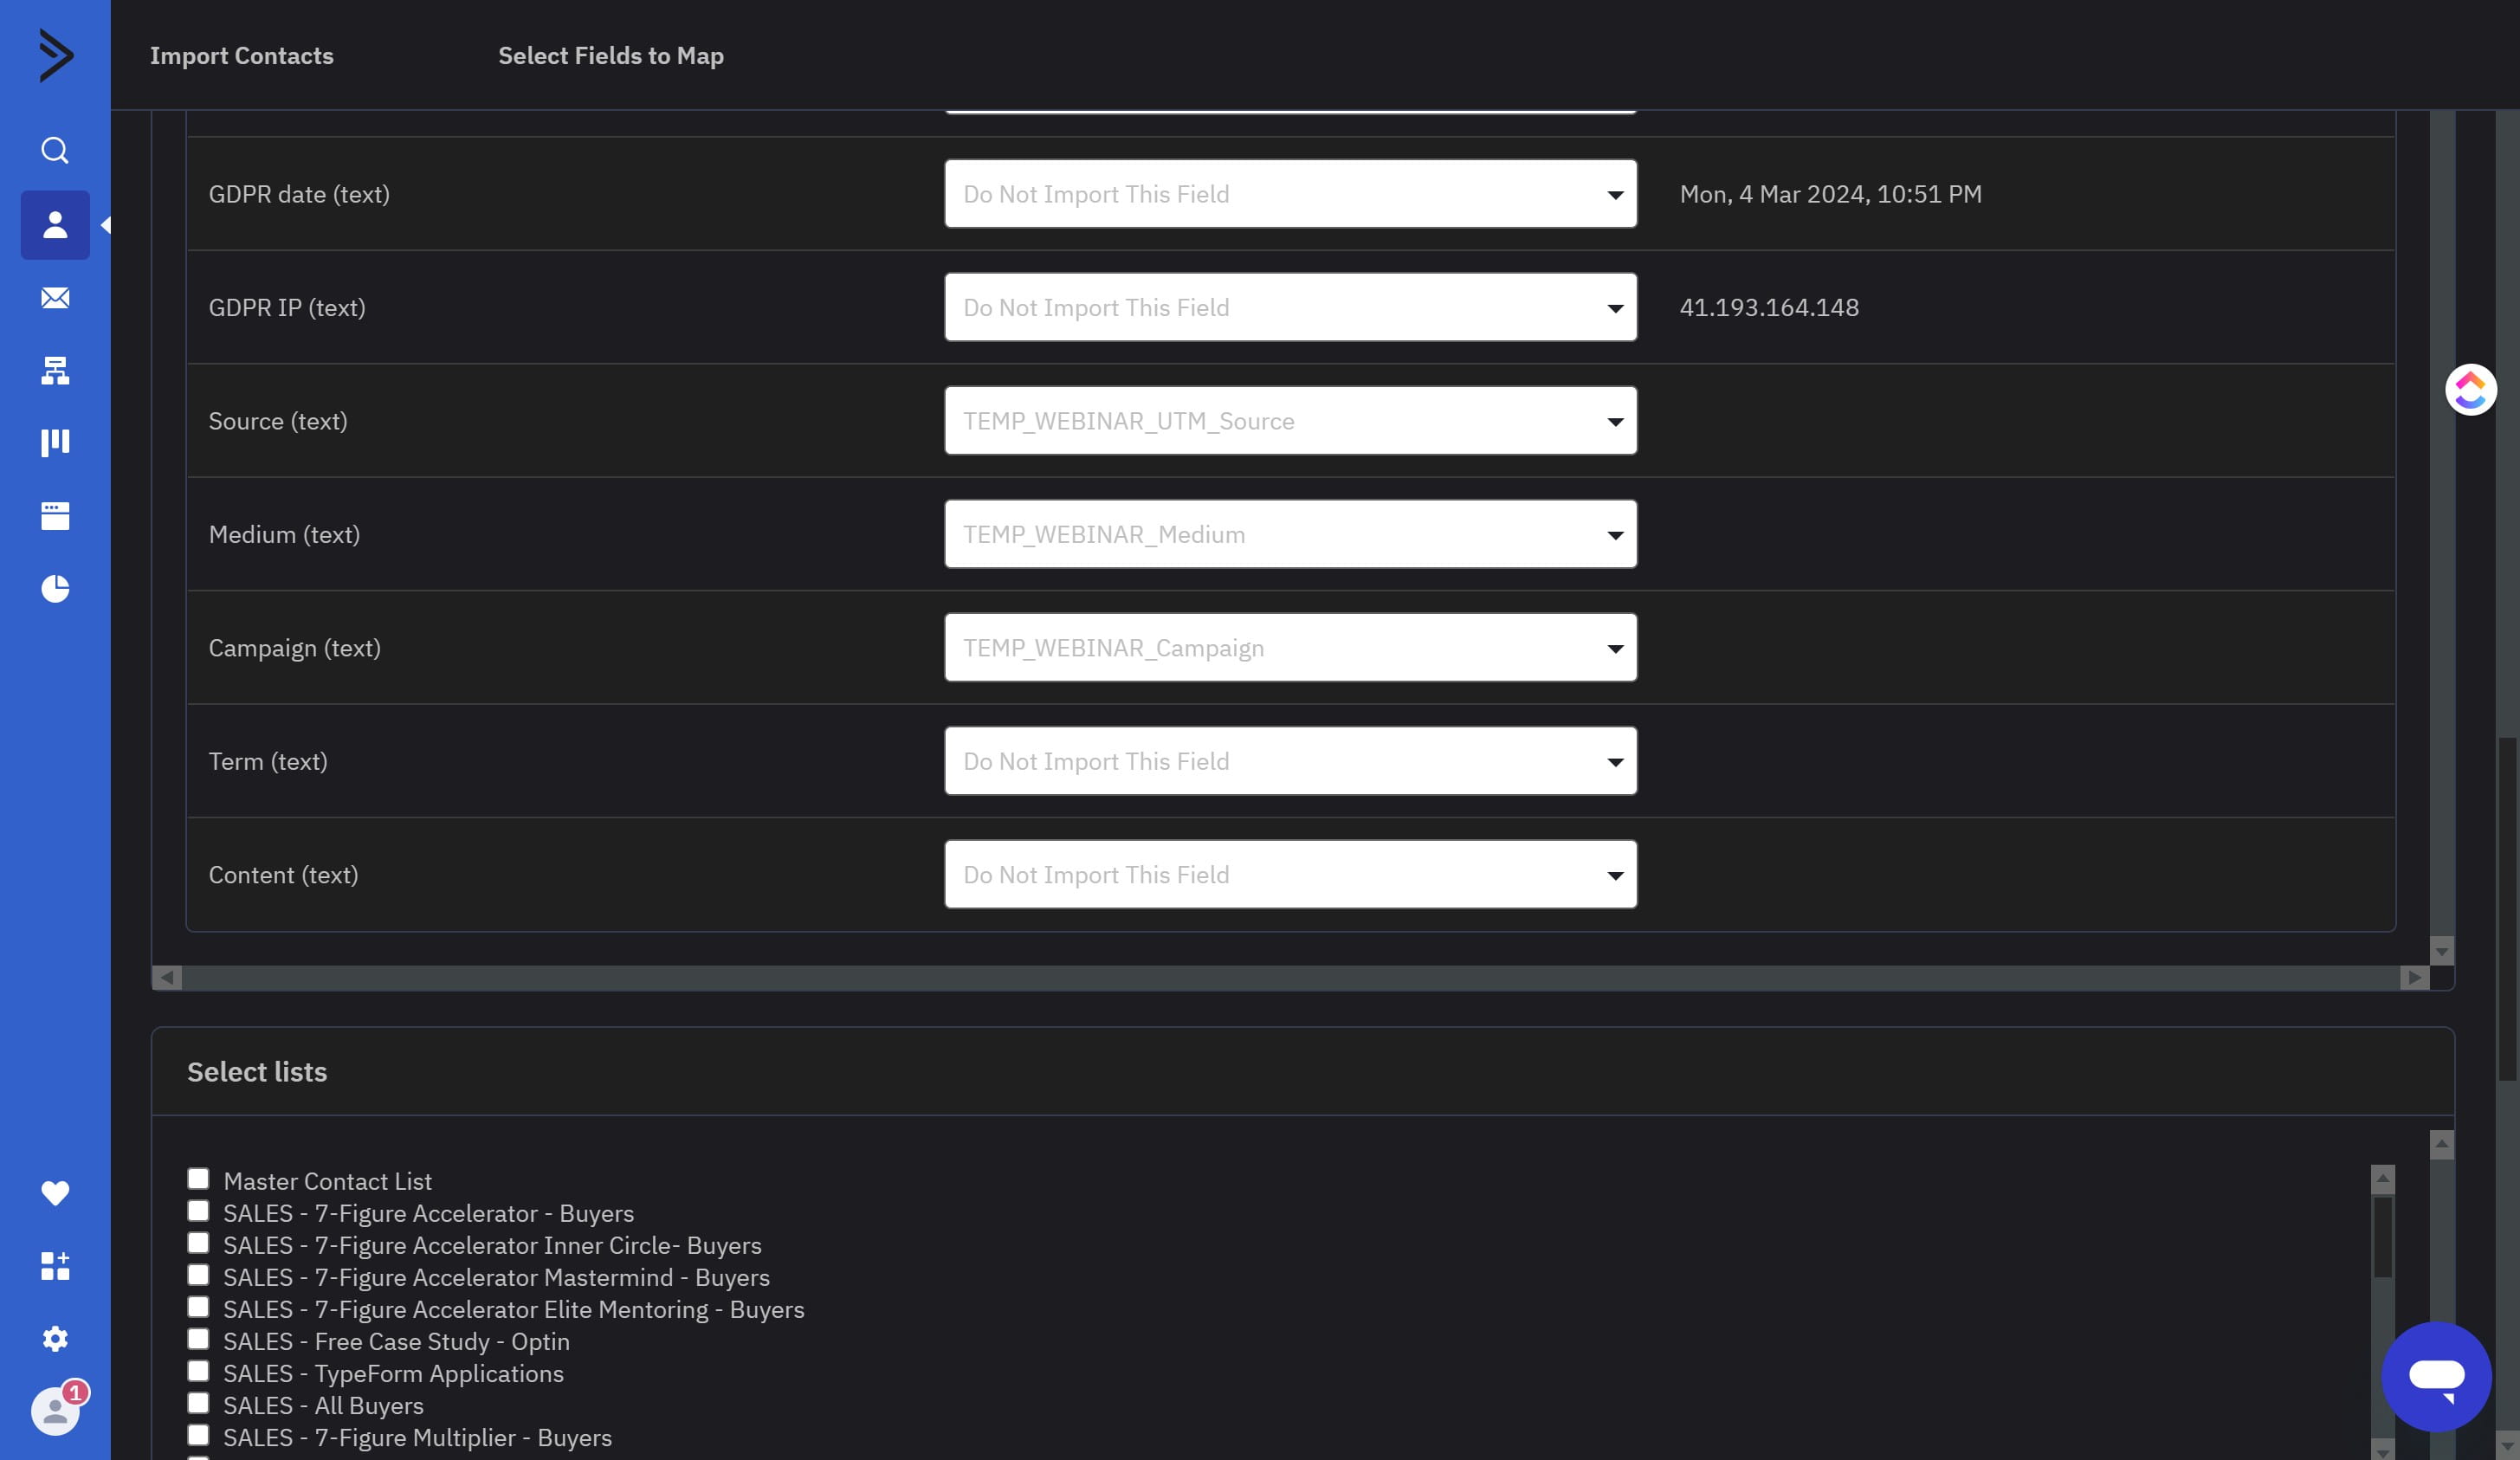Click the horizontal scrollbar right arrow

coord(2414,979)
